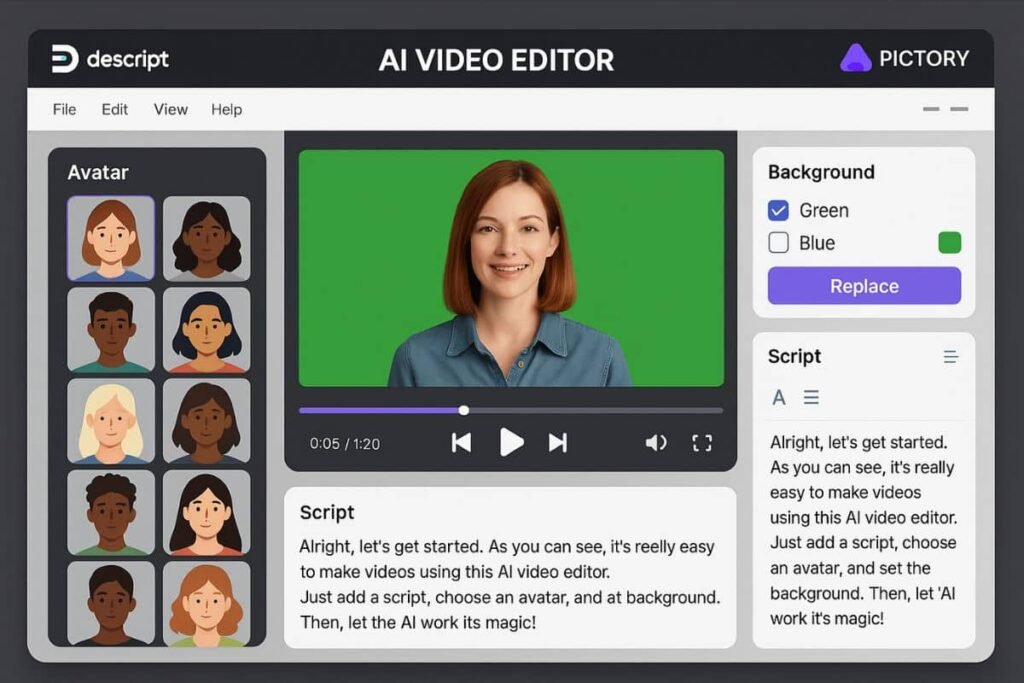Viewport: 1024px width, 683px height.
Task: Enter fullscreen video mode
Action: 702,443
